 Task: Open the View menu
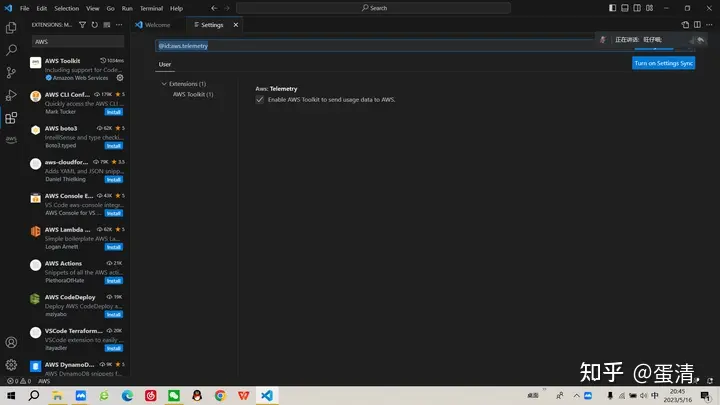92,8
